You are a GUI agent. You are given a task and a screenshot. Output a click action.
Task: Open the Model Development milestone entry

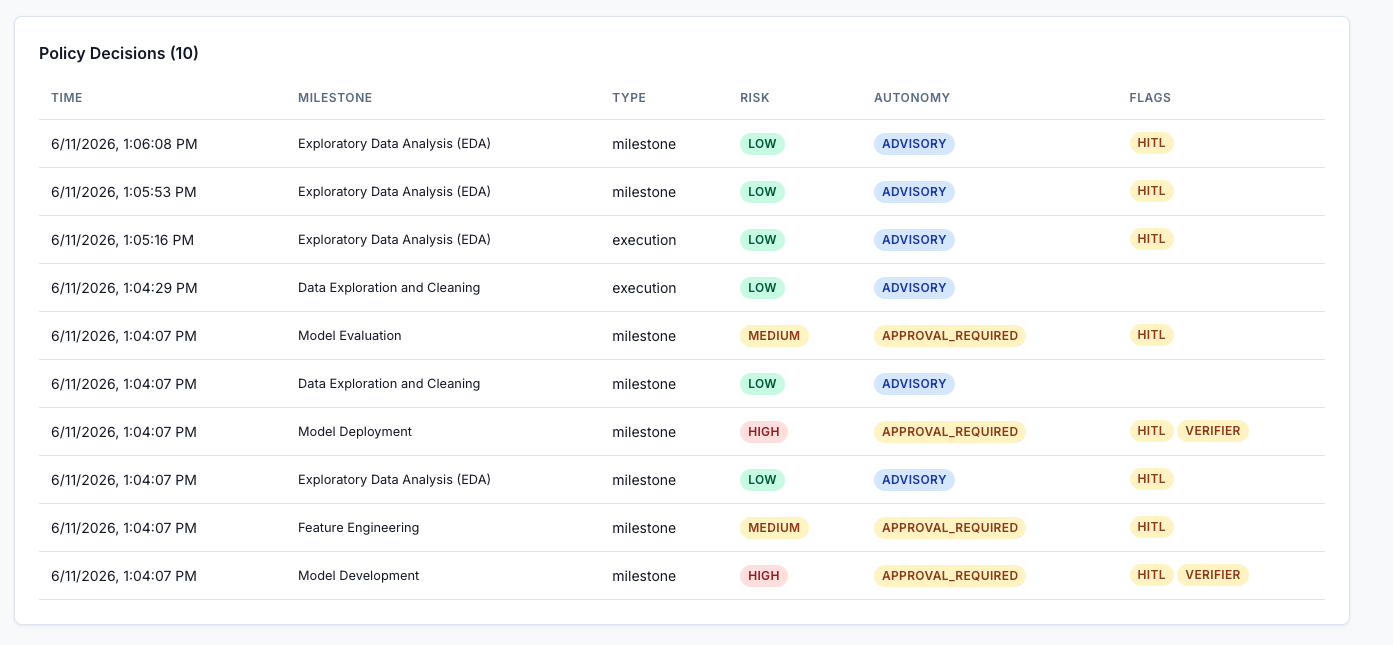pyautogui.click(x=358, y=576)
